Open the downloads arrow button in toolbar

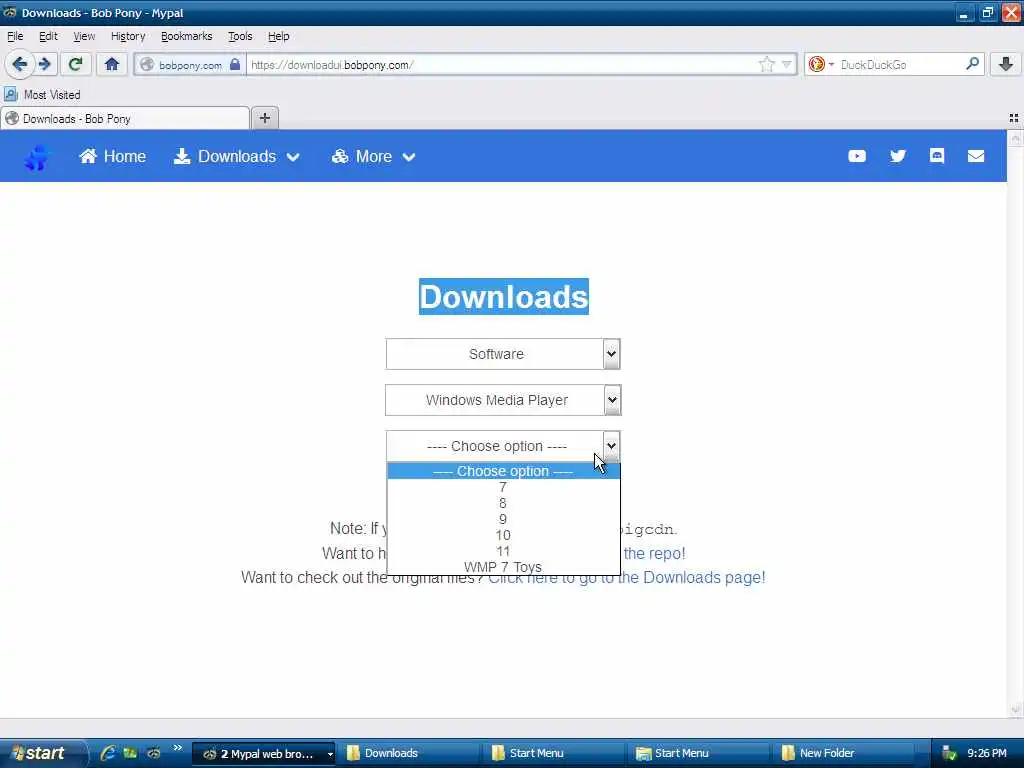point(1006,64)
